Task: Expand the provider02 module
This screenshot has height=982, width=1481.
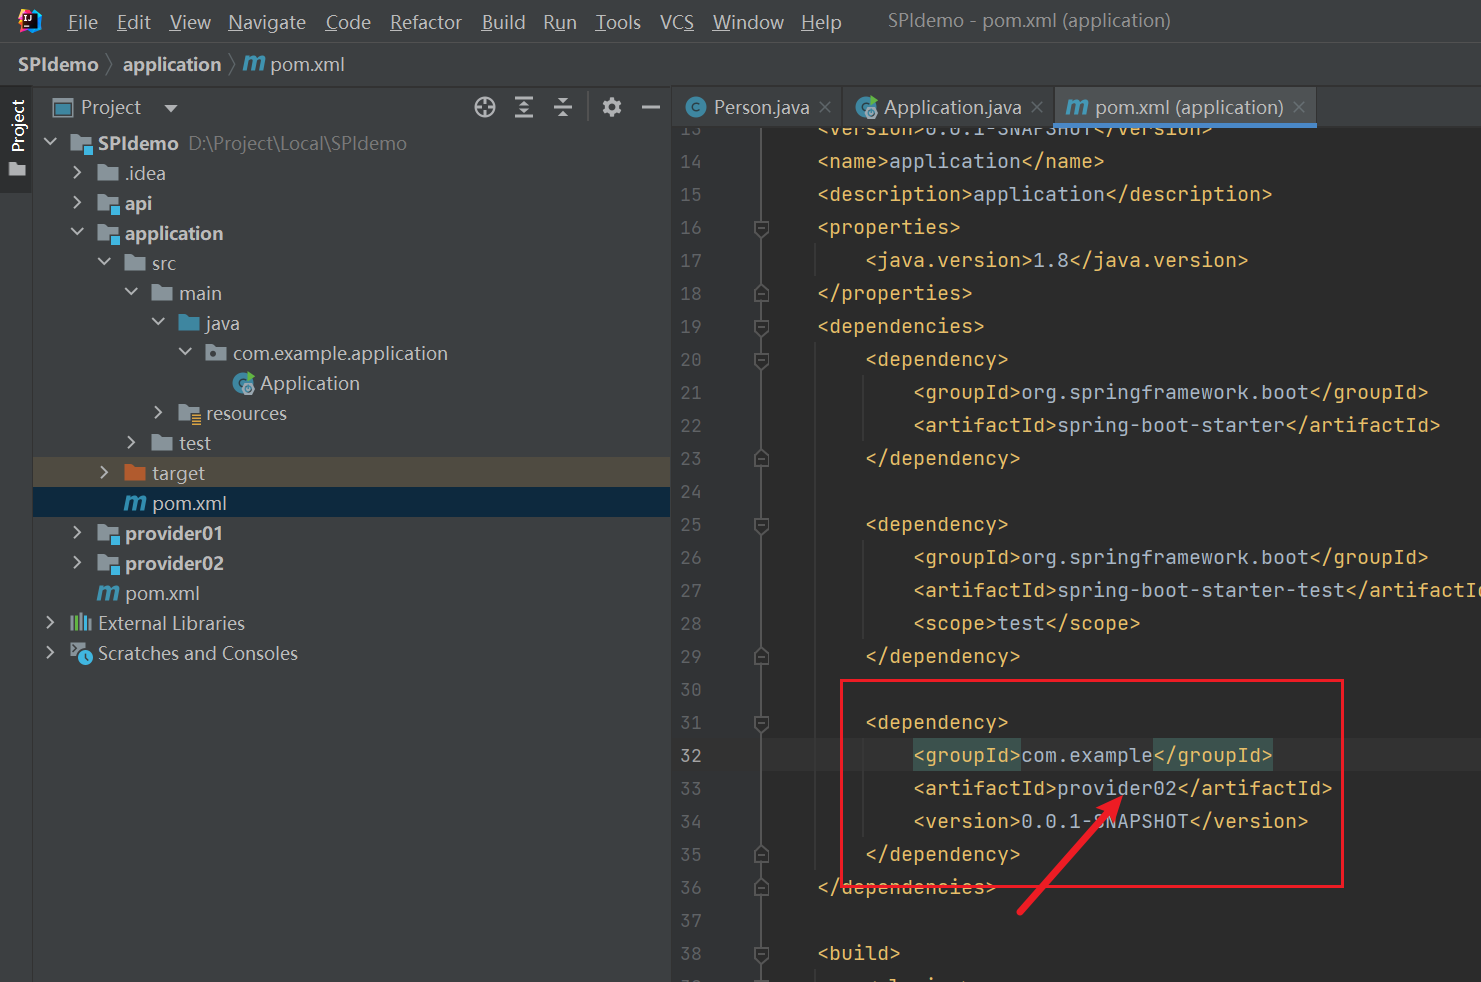Action: click(x=78, y=563)
